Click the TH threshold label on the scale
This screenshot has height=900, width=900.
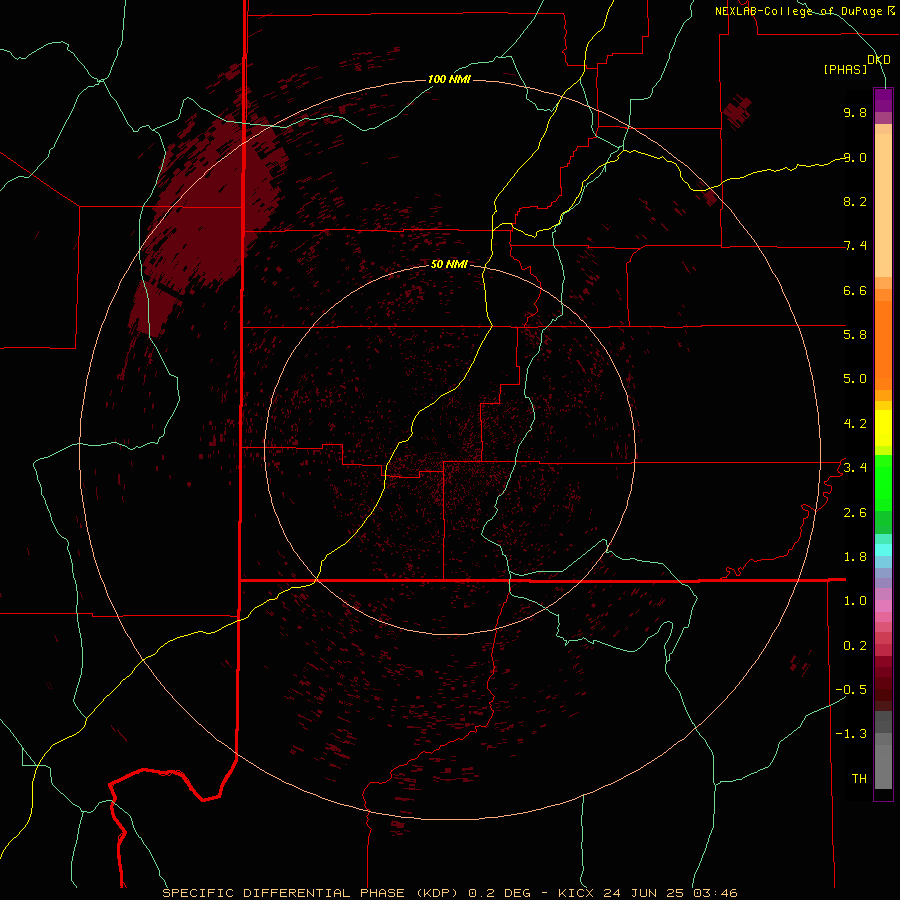tap(859, 778)
